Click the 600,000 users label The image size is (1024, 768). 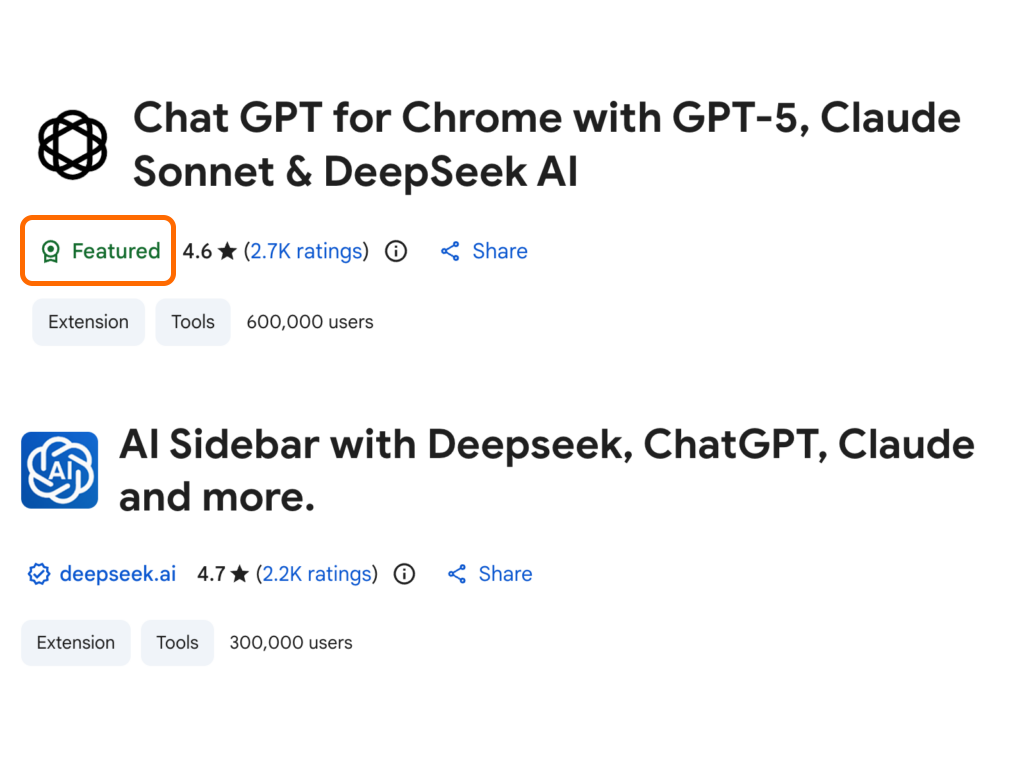309,322
